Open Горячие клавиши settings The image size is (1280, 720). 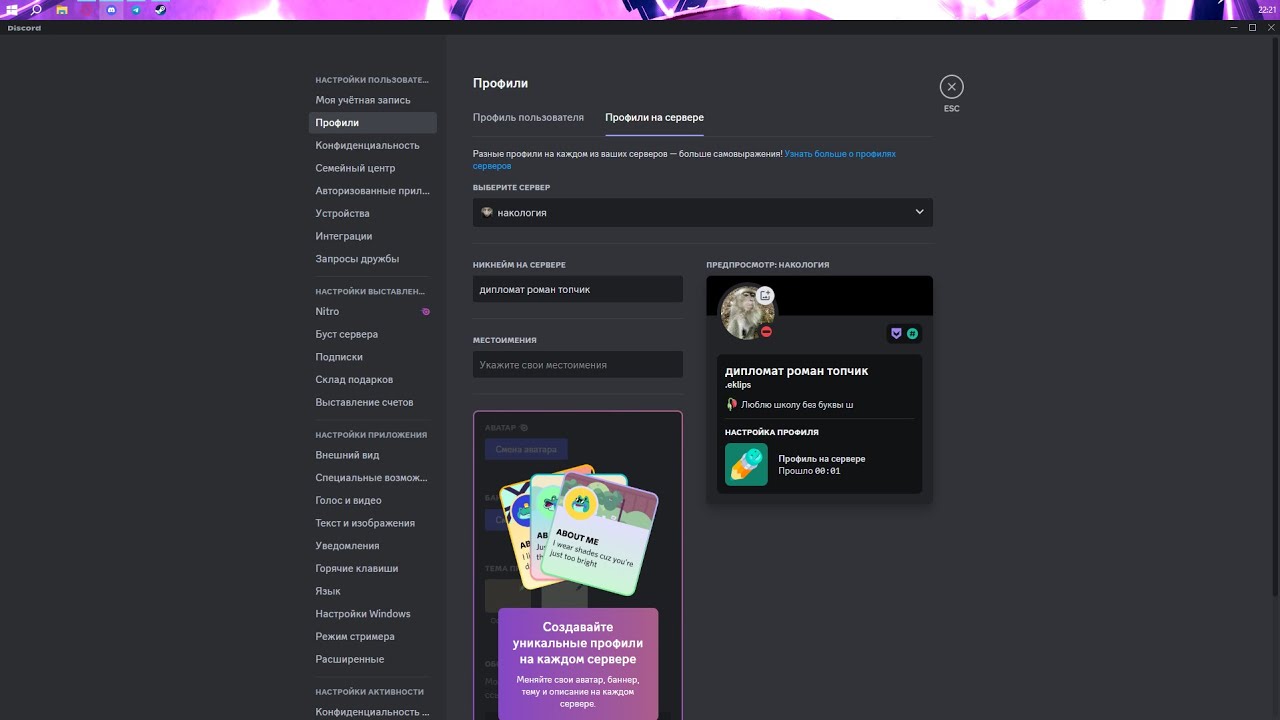tap(372, 568)
